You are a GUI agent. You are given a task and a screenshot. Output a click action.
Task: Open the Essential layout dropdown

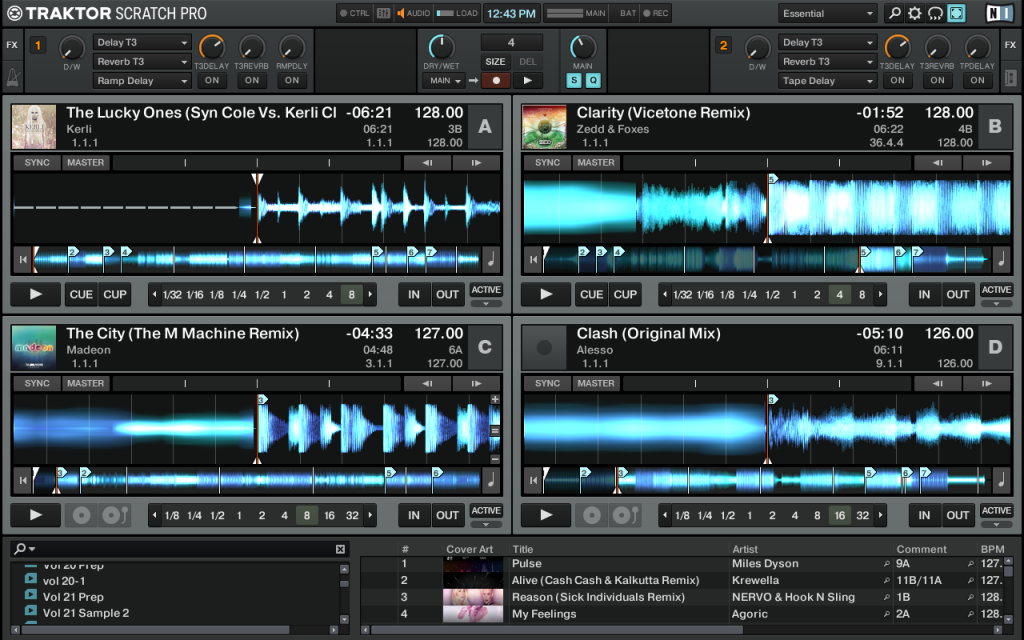click(x=827, y=14)
